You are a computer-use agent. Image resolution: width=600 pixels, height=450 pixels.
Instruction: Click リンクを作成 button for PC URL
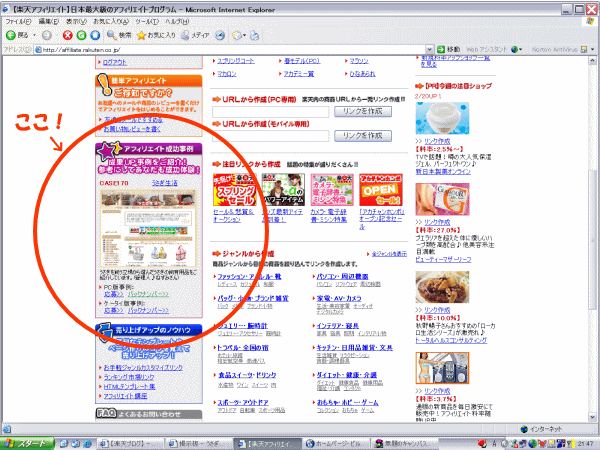(x=363, y=111)
